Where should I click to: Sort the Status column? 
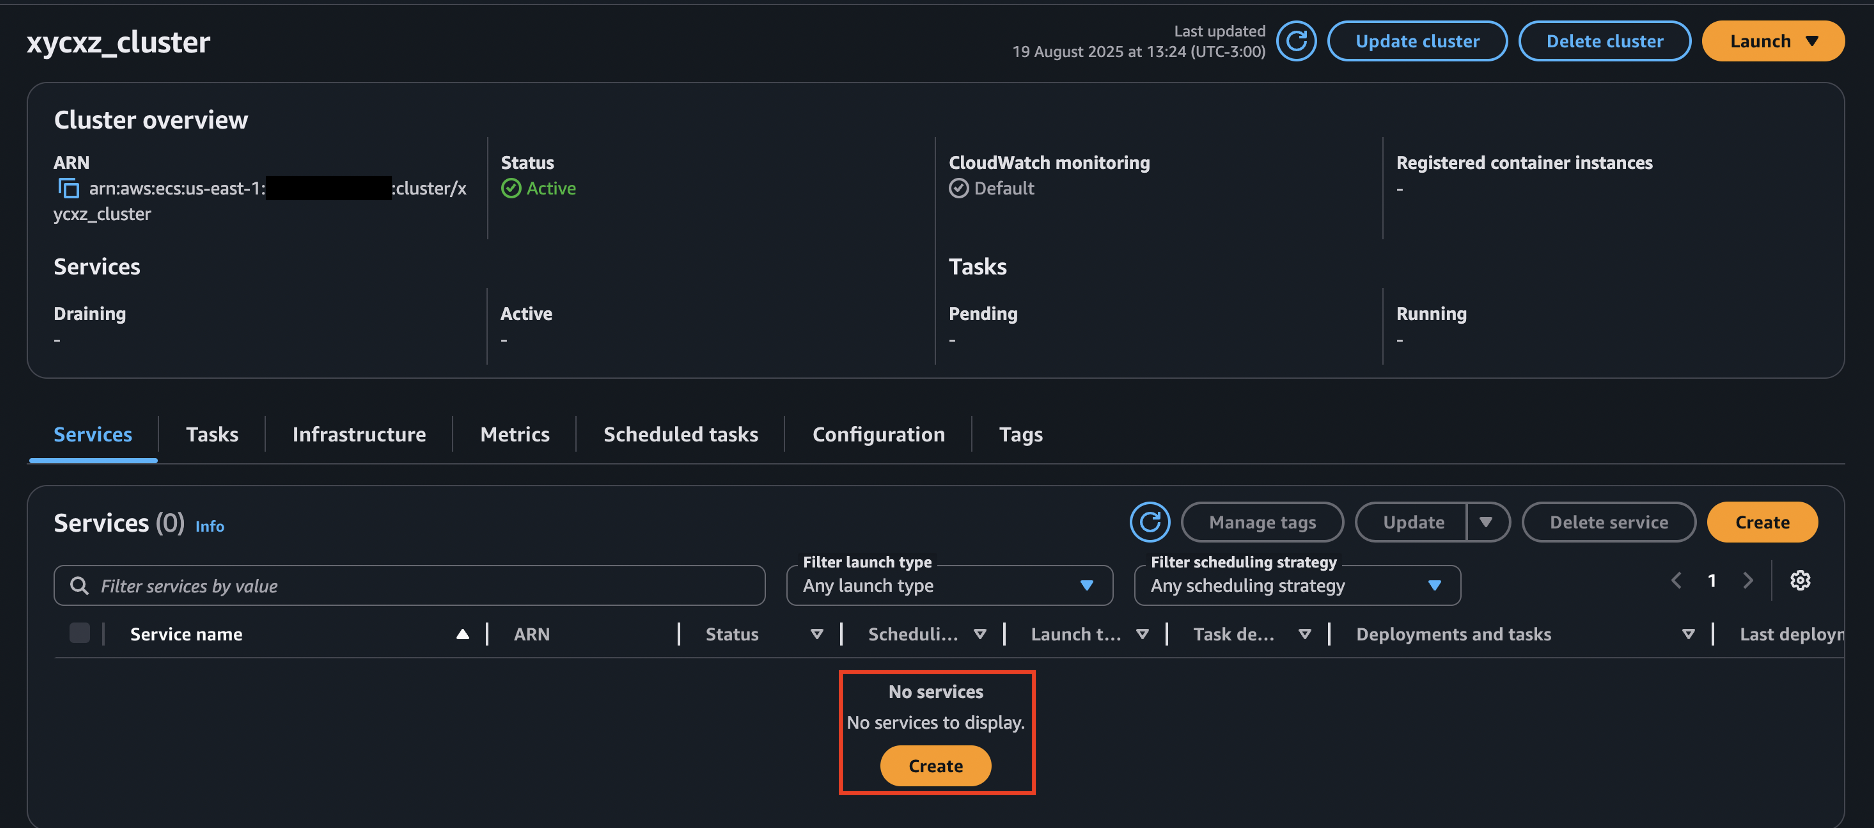[816, 634]
